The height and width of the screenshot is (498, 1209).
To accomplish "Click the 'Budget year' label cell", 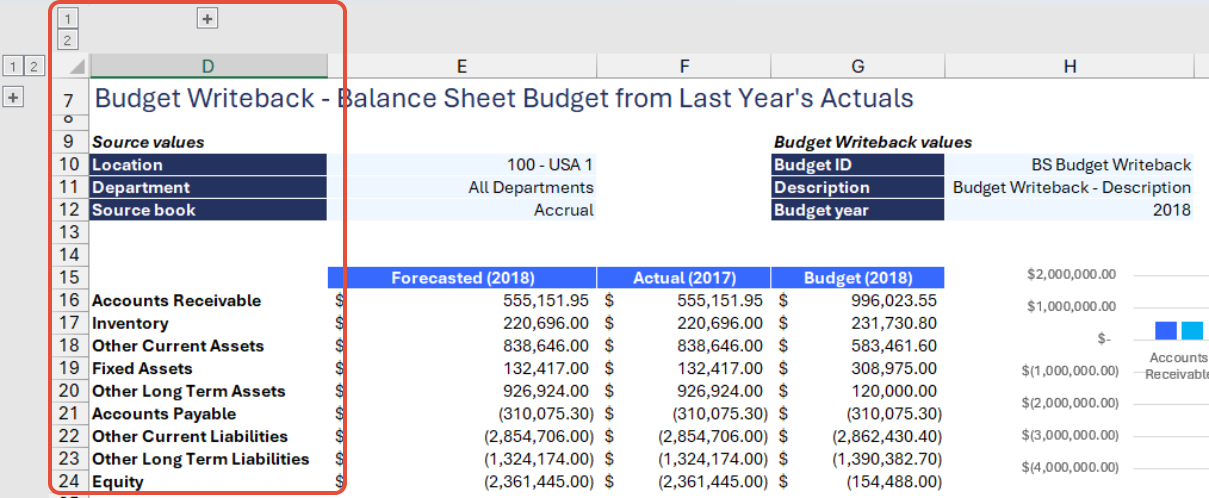I will (858, 210).
